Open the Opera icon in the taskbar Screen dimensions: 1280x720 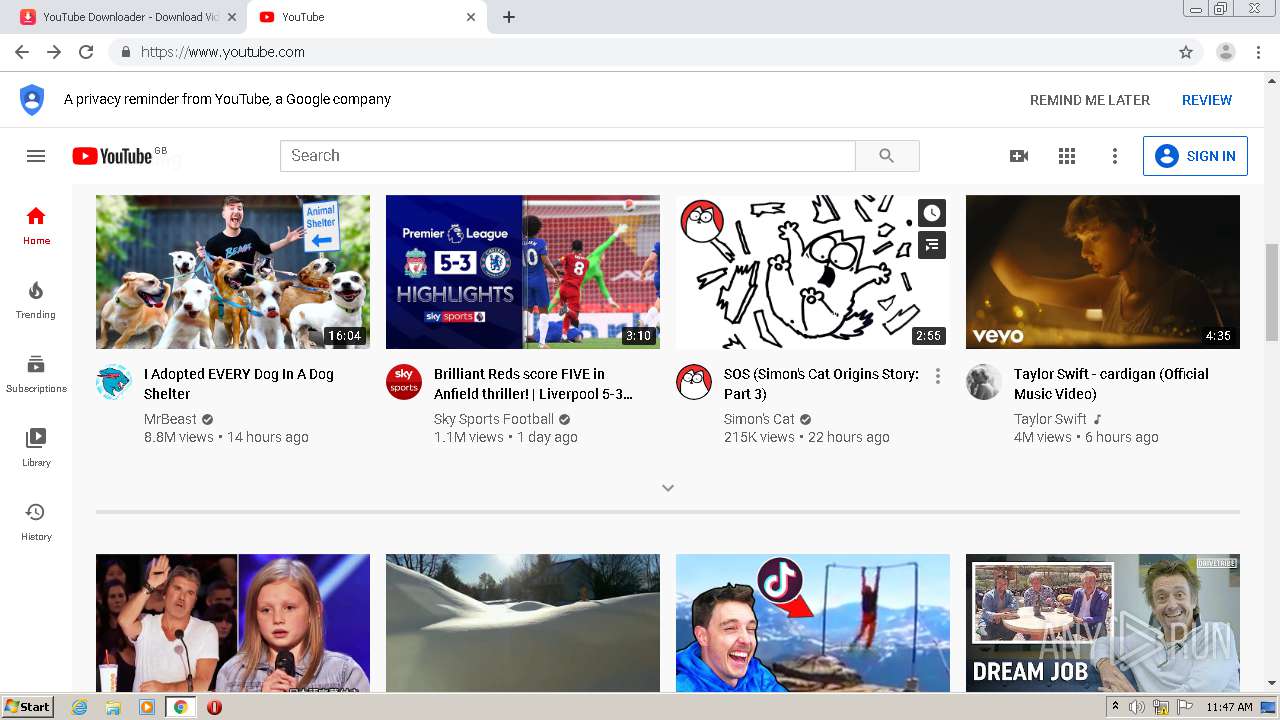[x=214, y=707]
